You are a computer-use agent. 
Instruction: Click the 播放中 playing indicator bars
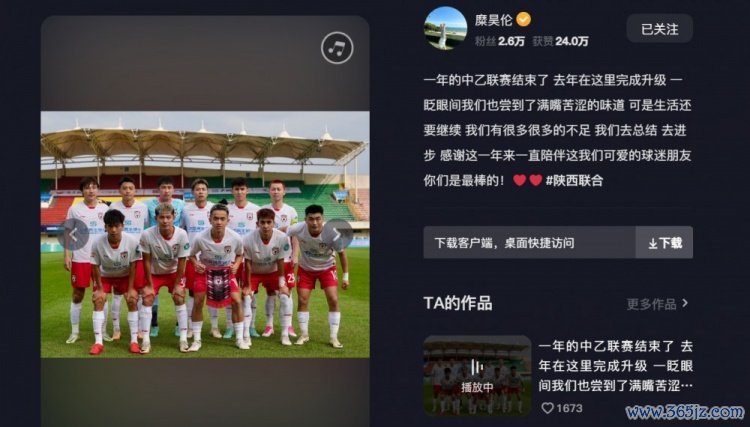477,367
